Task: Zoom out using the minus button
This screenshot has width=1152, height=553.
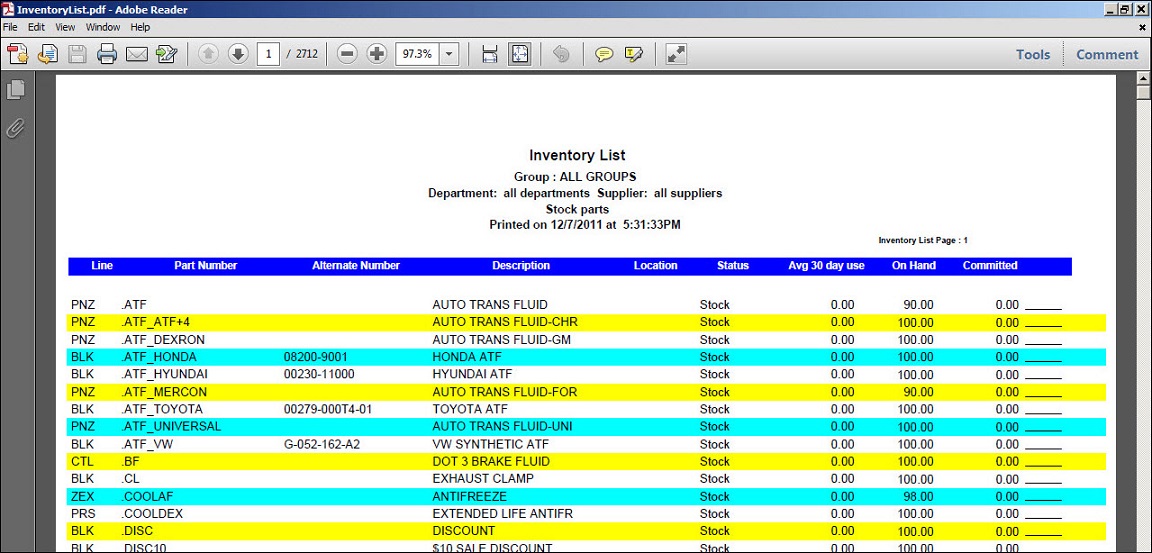Action: point(347,54)
